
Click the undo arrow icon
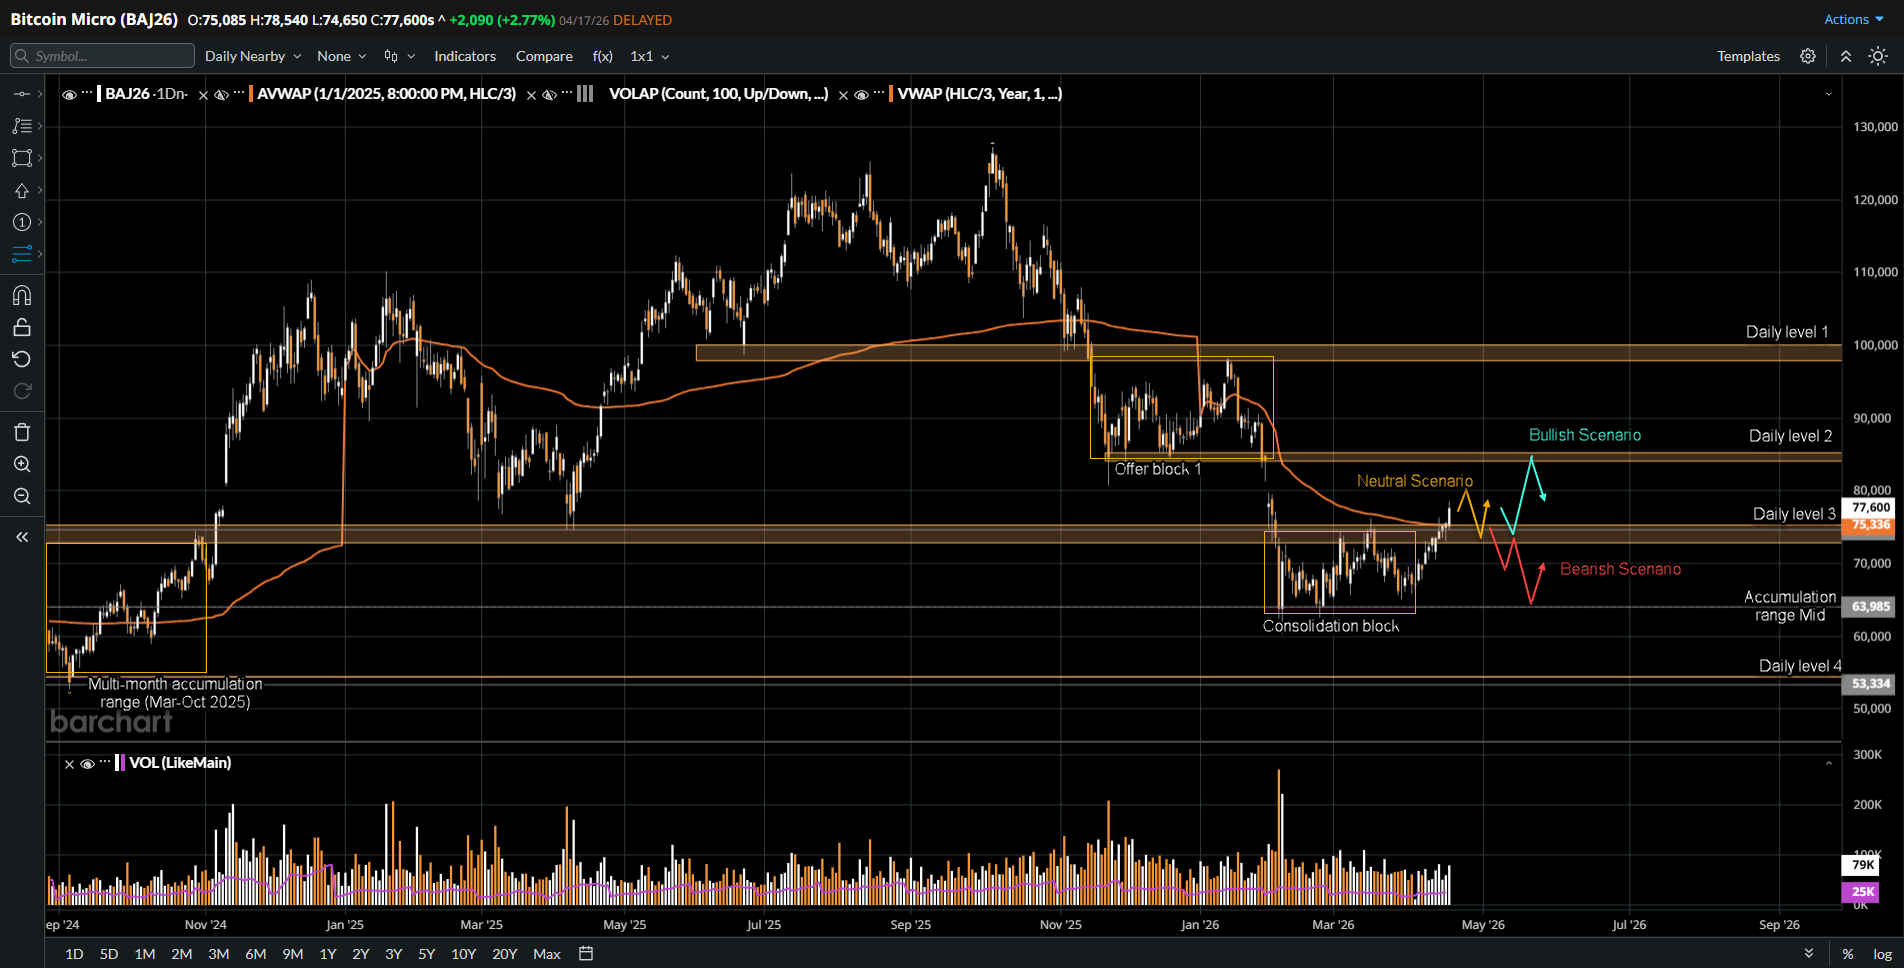(x=22, y=359)
